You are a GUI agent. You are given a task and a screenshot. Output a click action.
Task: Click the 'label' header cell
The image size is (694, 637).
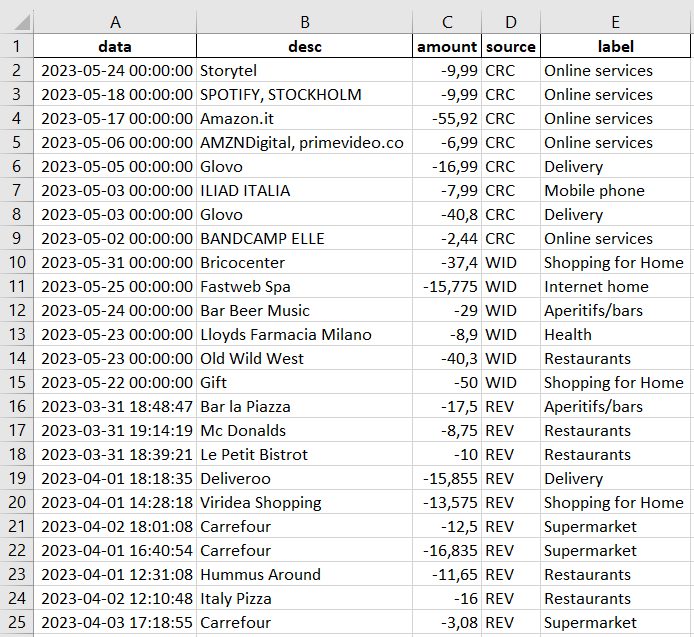pyautogui.click(x=615, y=46)
